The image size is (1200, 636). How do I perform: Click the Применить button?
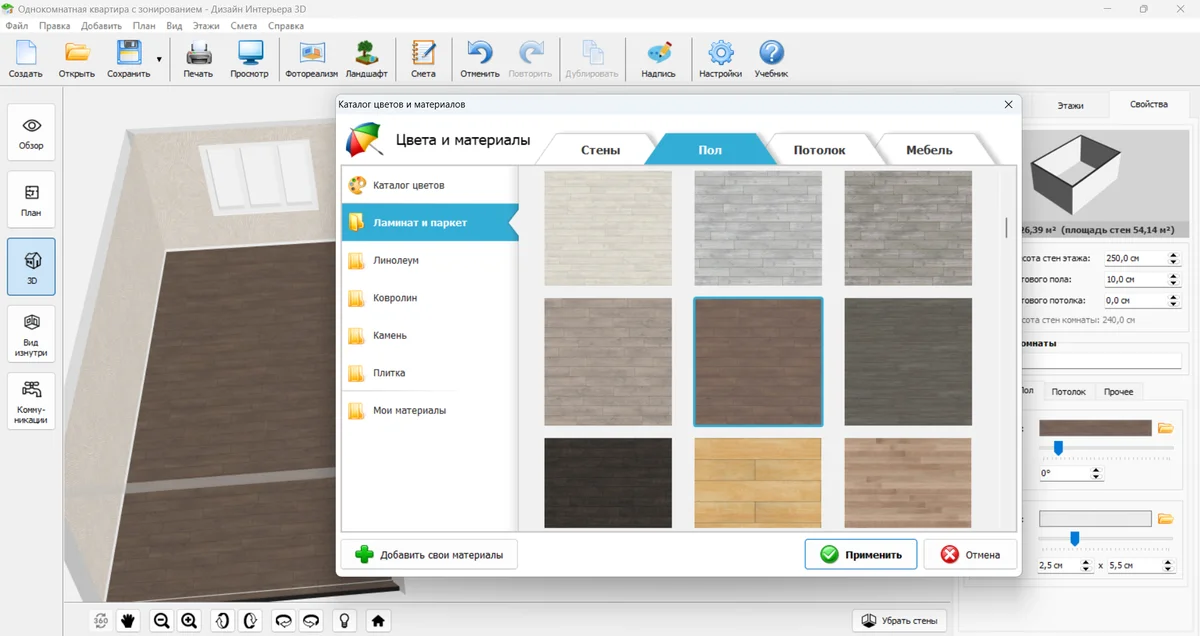[860, 554]
